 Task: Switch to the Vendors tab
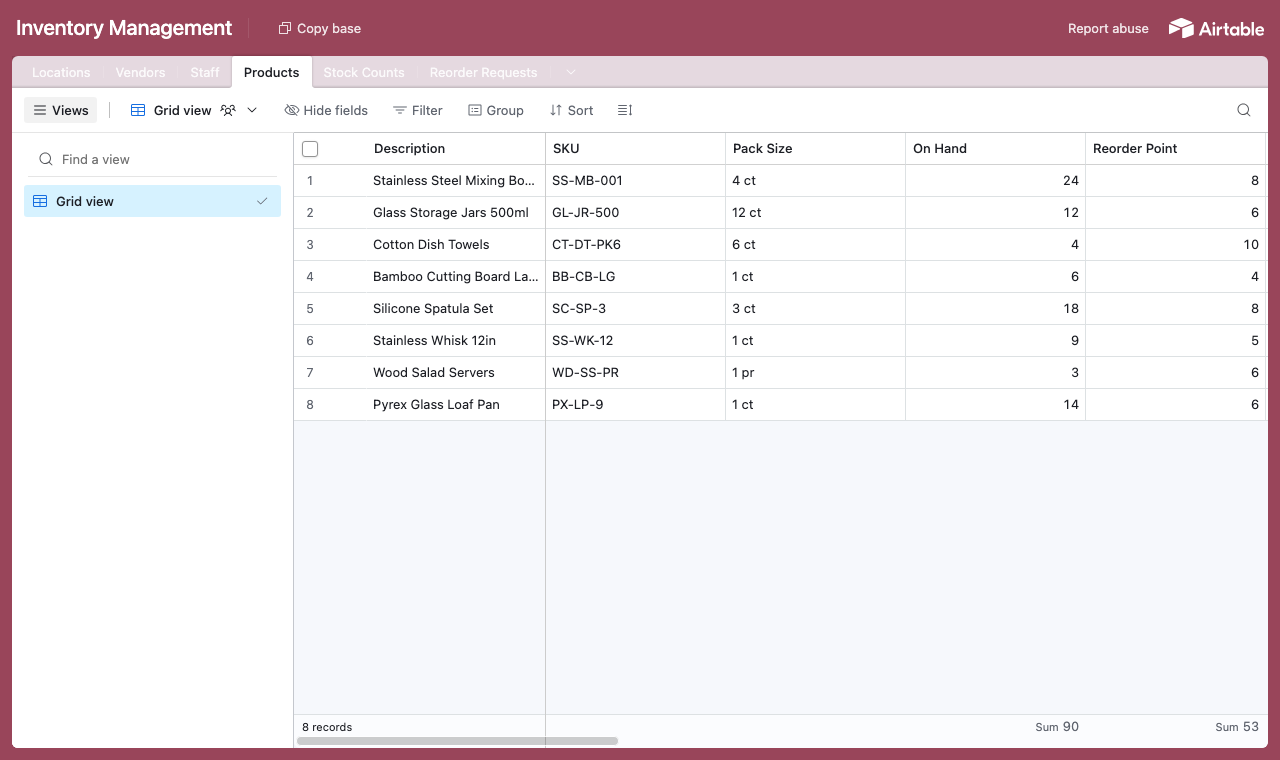coord(141,72)
